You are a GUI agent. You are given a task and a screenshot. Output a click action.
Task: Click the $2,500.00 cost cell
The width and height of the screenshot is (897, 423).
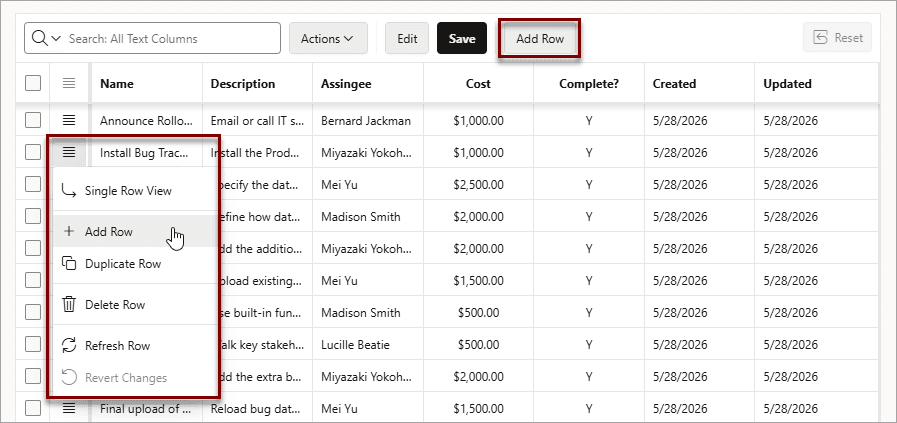tap(478, 185)
